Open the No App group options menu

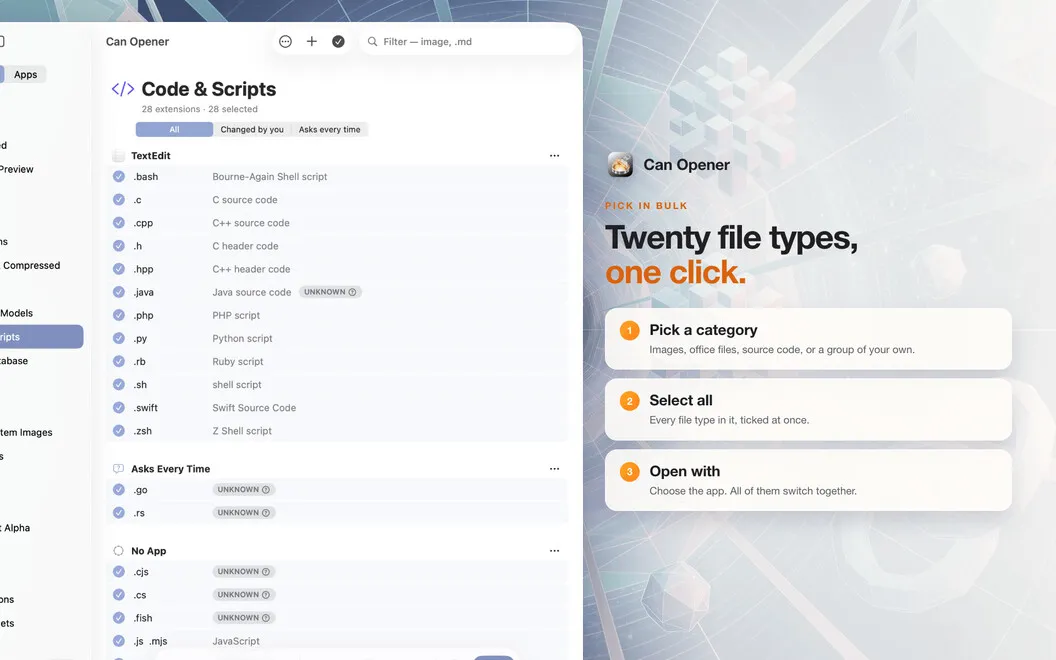[554, 551]
